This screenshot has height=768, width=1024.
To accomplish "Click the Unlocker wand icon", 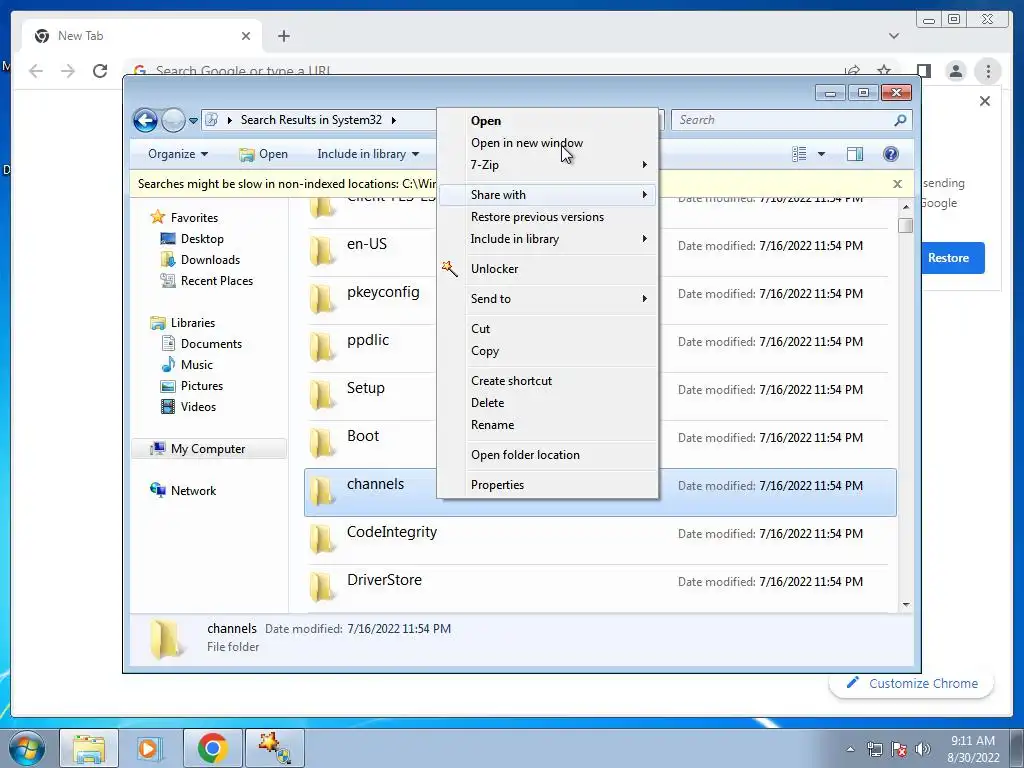I will [449, 268].
